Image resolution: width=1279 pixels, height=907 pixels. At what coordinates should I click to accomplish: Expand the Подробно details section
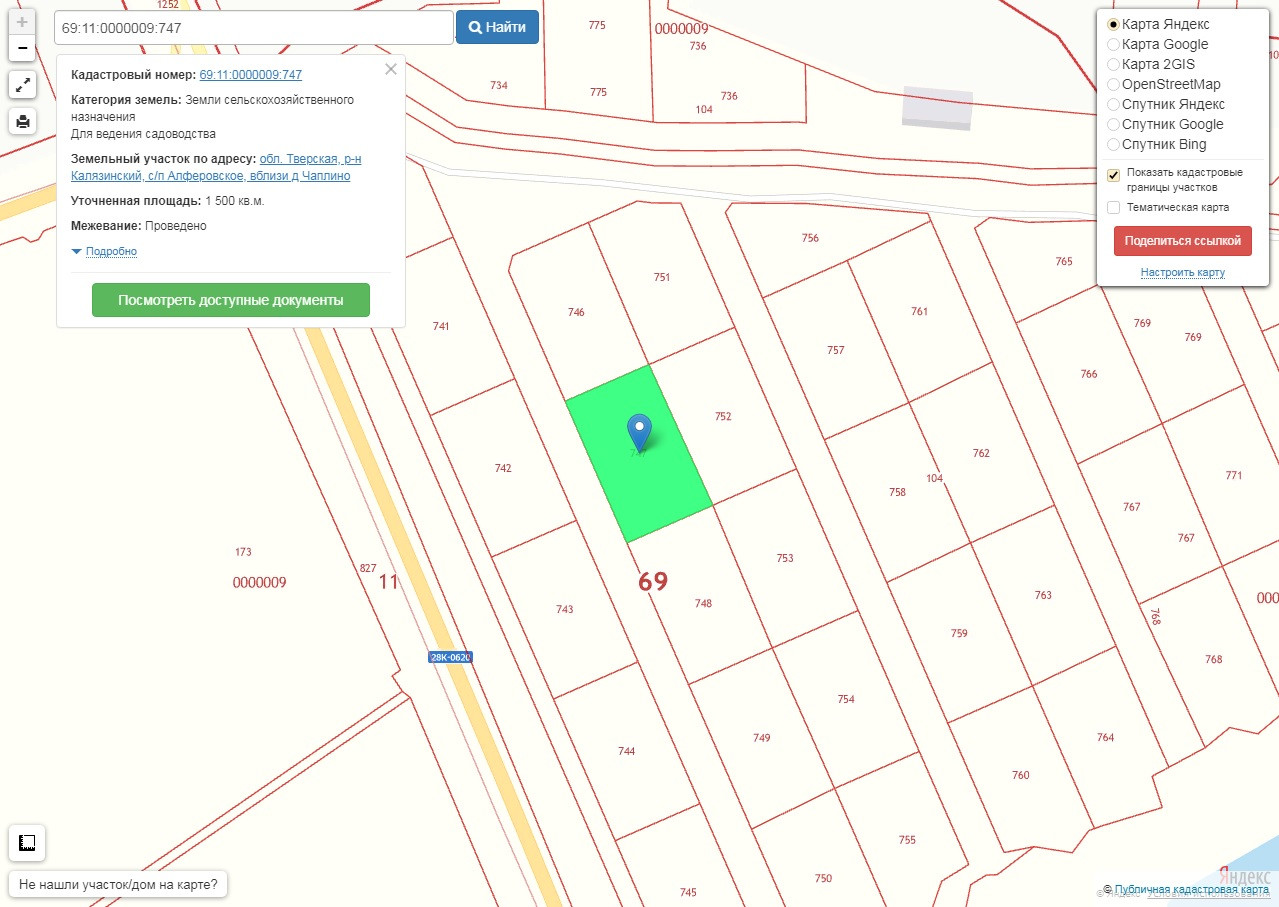coord(104,252)
